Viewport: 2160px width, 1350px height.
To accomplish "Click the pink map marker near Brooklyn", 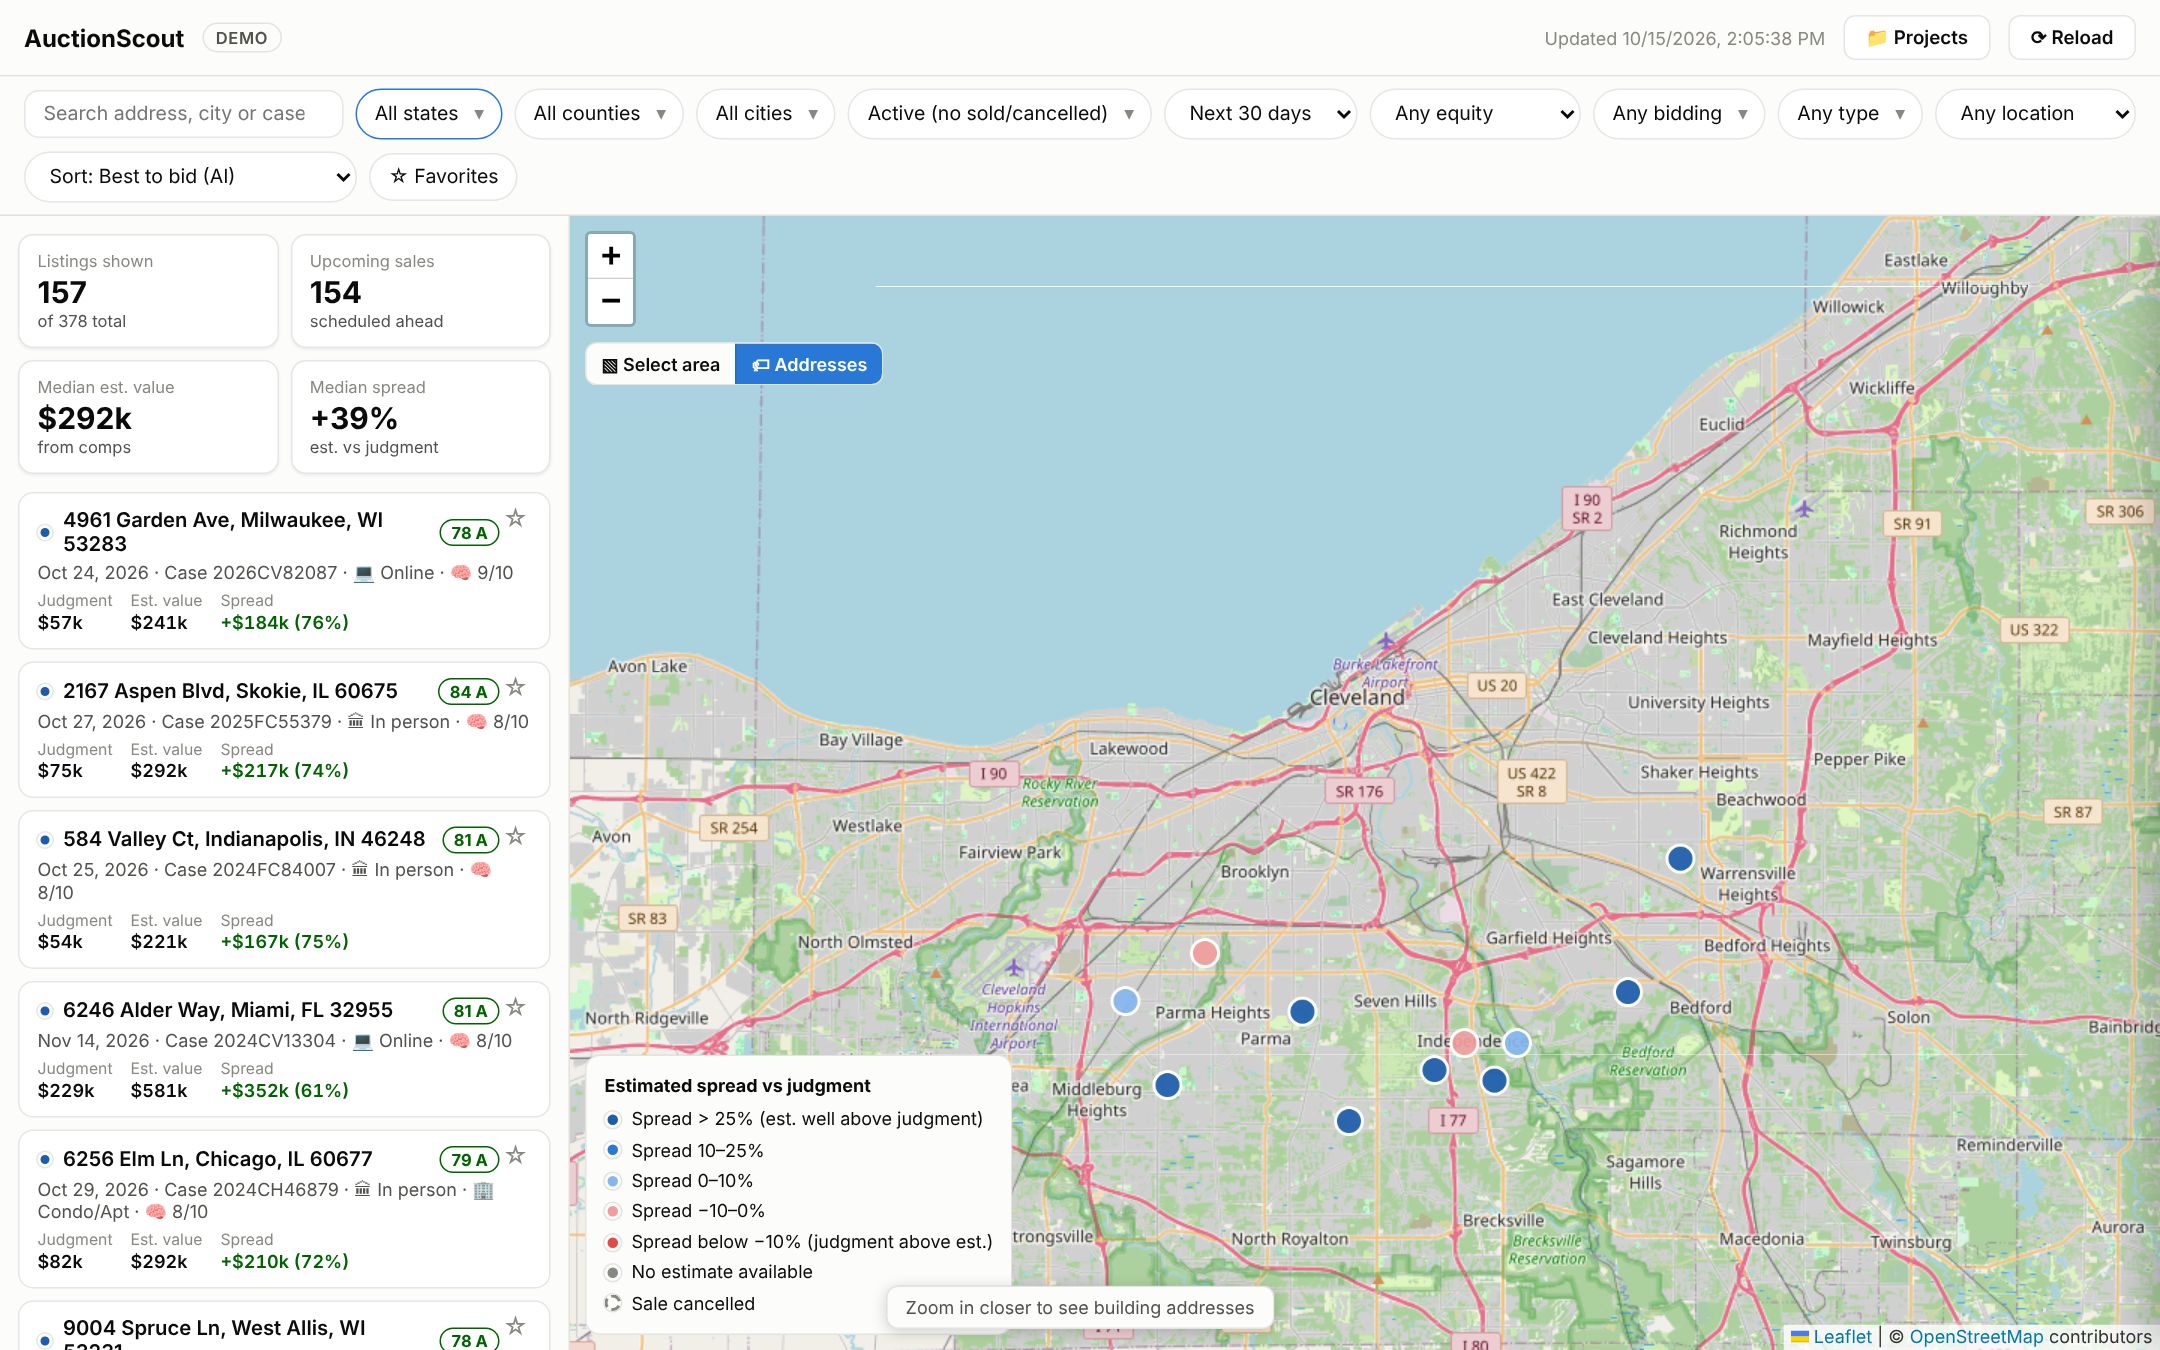I will pyautogui.click(x=1205, y=952).
